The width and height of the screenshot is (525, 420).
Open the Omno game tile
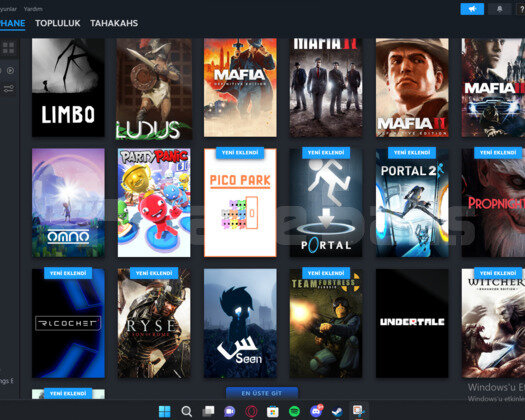pos(68,203)
